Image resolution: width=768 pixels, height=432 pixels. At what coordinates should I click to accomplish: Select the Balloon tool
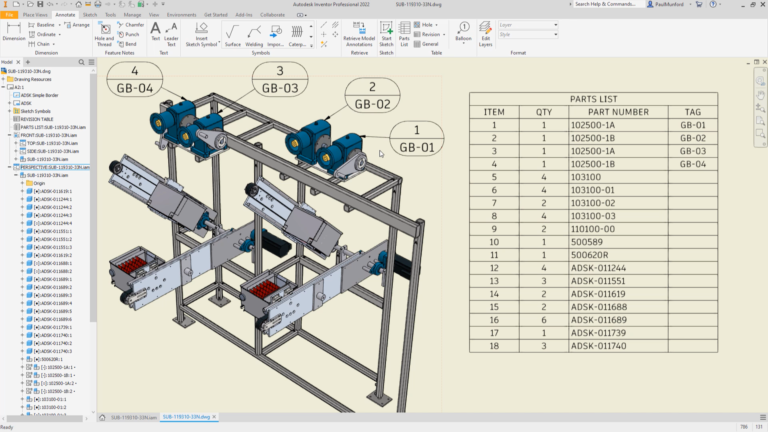463,31
